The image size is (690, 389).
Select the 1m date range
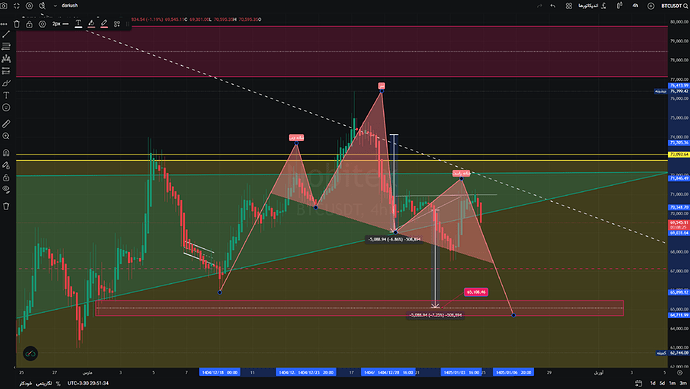tap(673, 383)
